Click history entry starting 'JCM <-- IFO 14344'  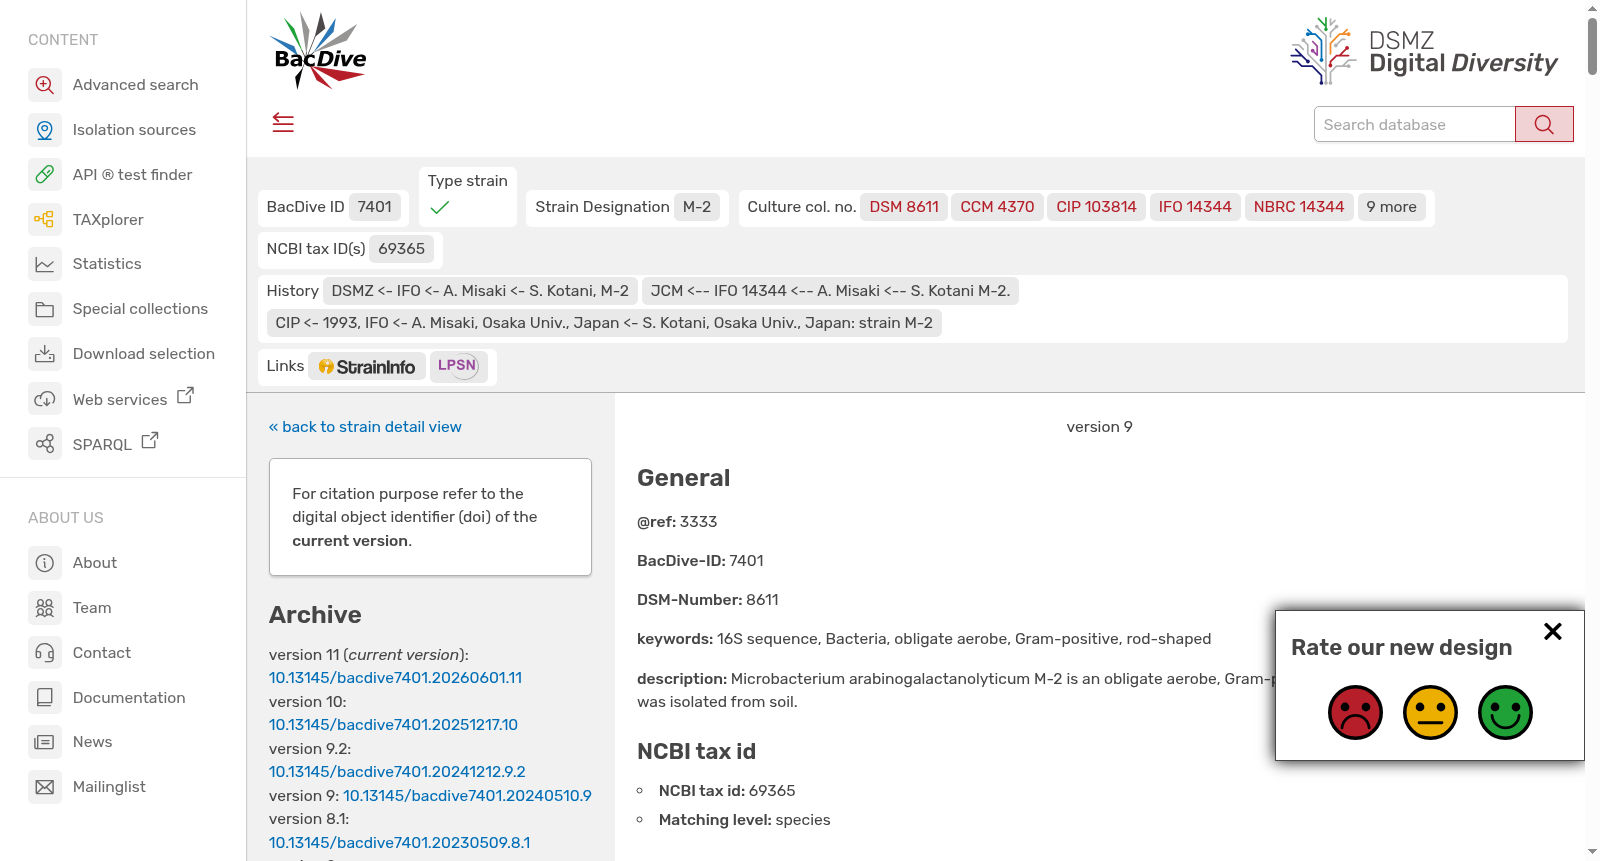click(x=830, y=291)
